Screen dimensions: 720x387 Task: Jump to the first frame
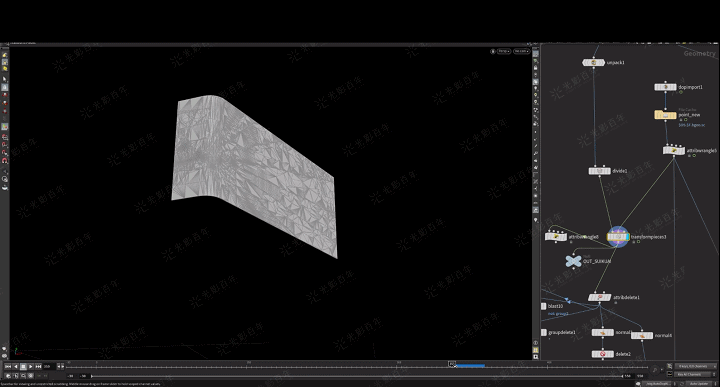(8, 366)
